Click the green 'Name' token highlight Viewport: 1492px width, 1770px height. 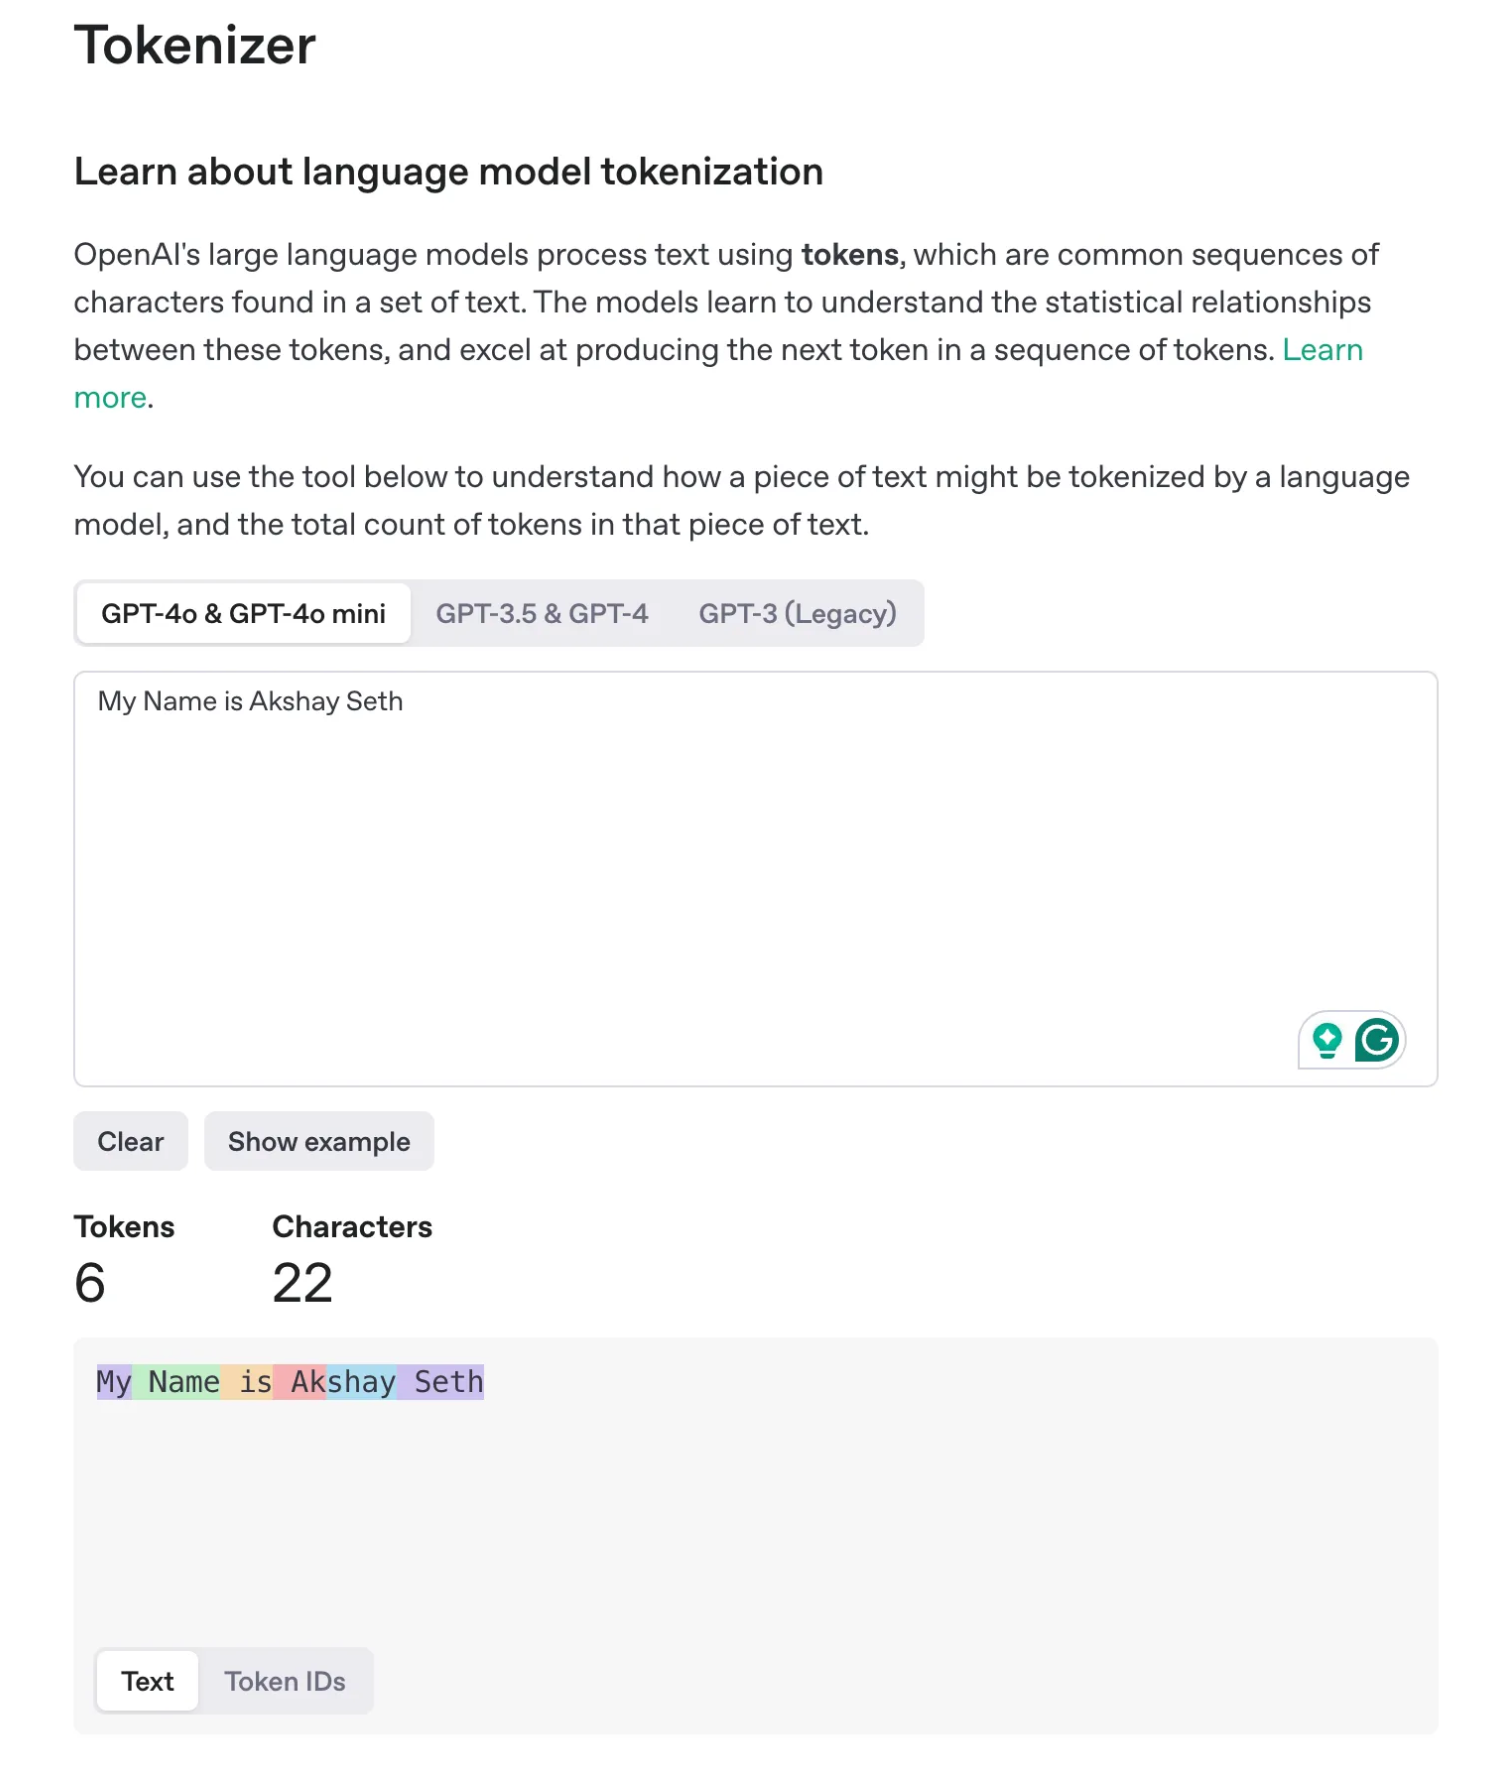pyautogui.click(x=176, y=1382)
